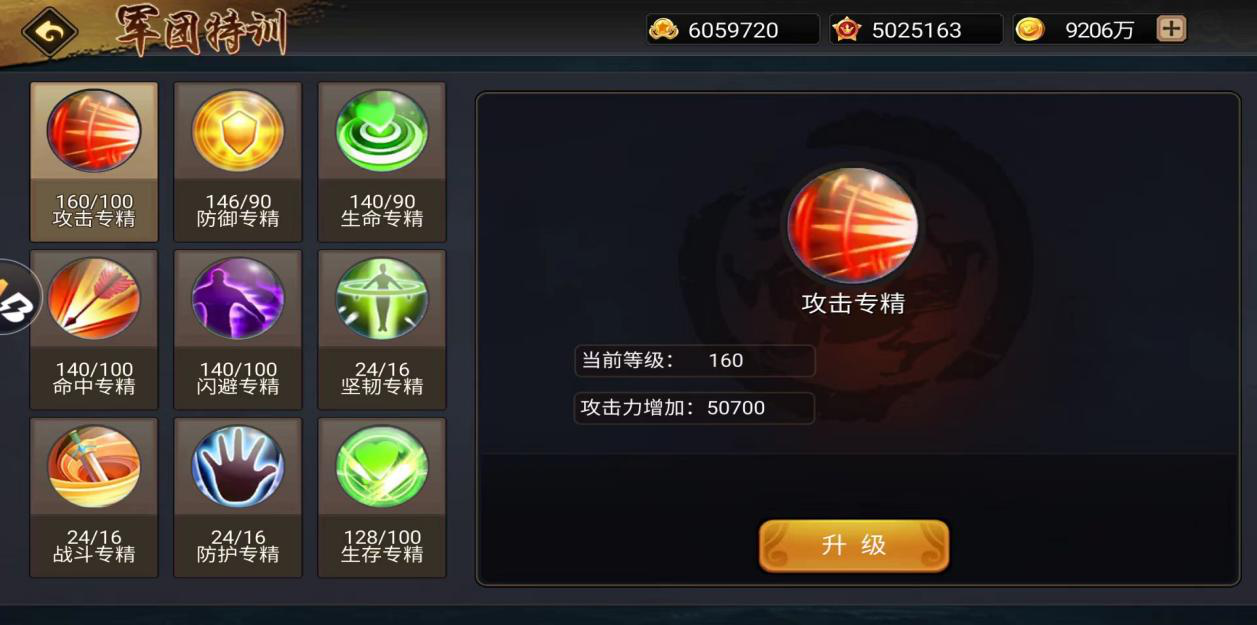
Task: Tap the ingot 6059720 currency counter
Action: 733,30
